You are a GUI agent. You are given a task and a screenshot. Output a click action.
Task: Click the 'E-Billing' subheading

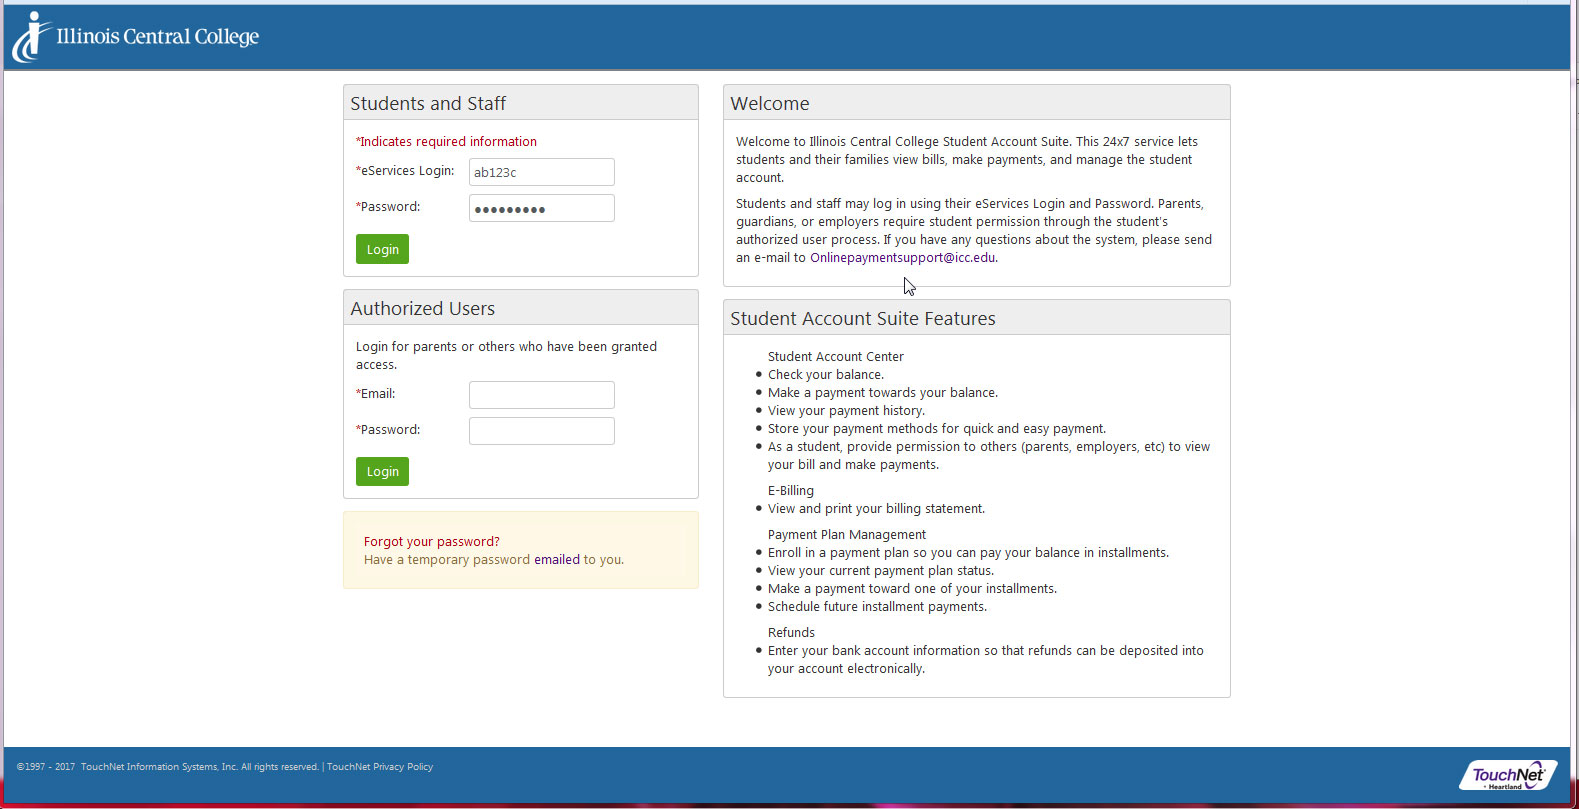tap(791, 491)
